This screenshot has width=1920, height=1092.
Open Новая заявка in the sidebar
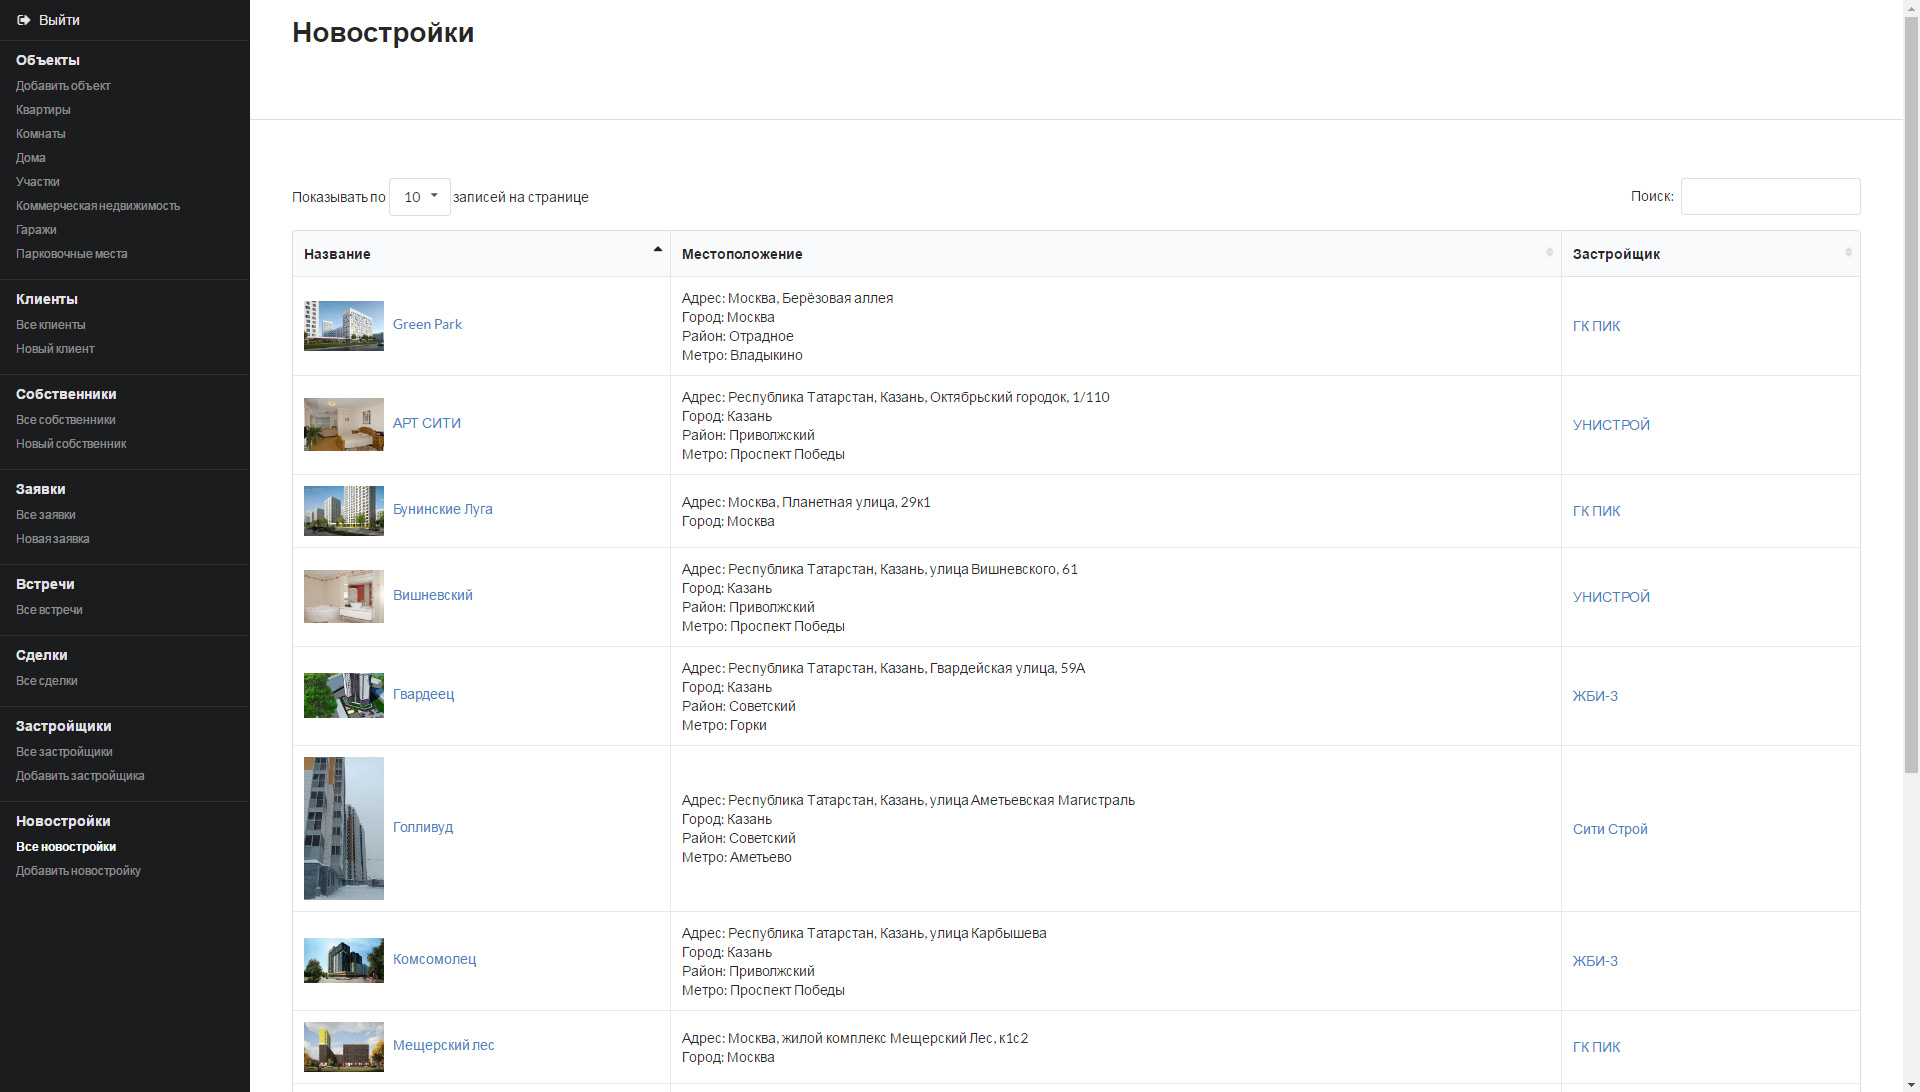click(53, 539)
